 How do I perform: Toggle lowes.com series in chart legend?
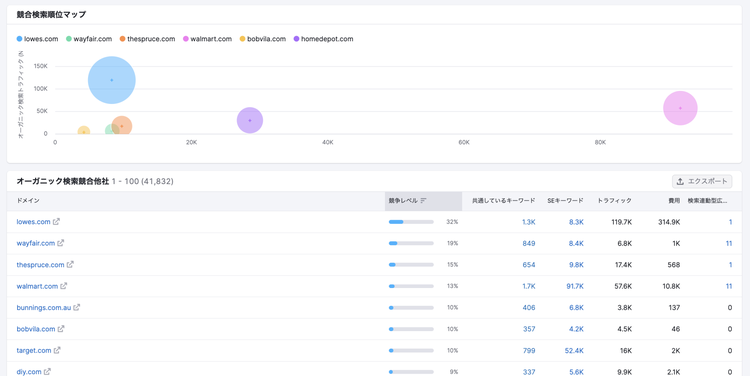37,39
